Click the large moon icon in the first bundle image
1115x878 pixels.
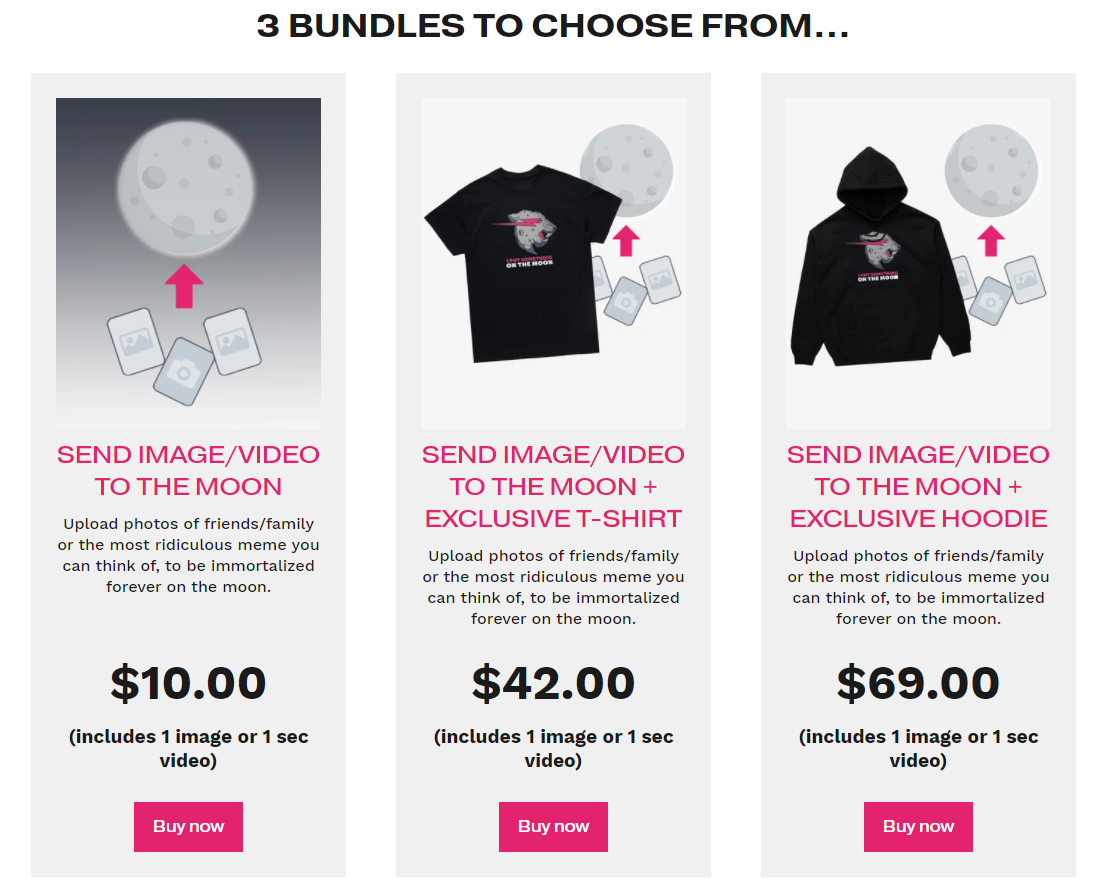tap(186, 188)
